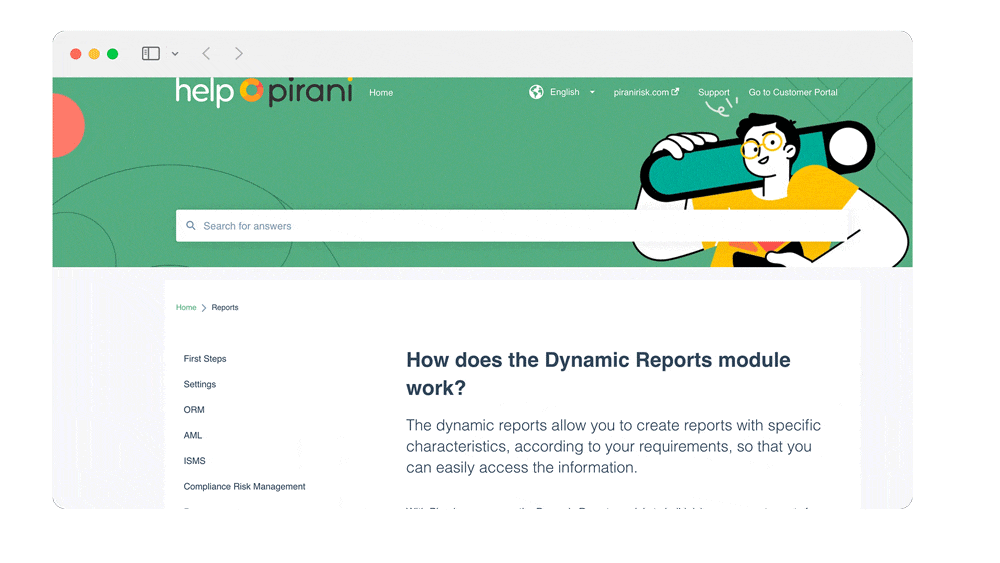Select the AML category
The width and height of the screenshot is (1000, 563).
[x=193, y=436]
